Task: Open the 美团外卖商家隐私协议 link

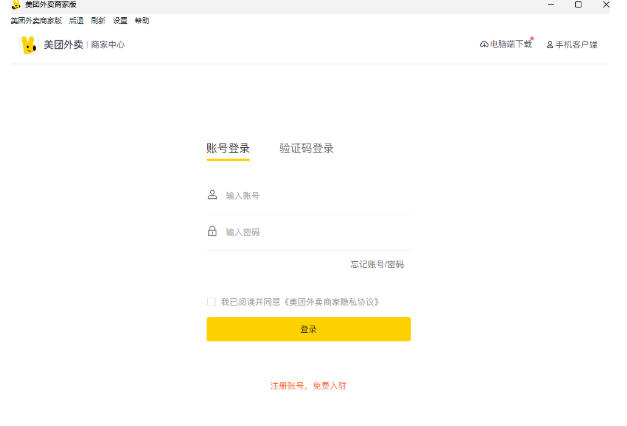Action: (x=331, y=302)
